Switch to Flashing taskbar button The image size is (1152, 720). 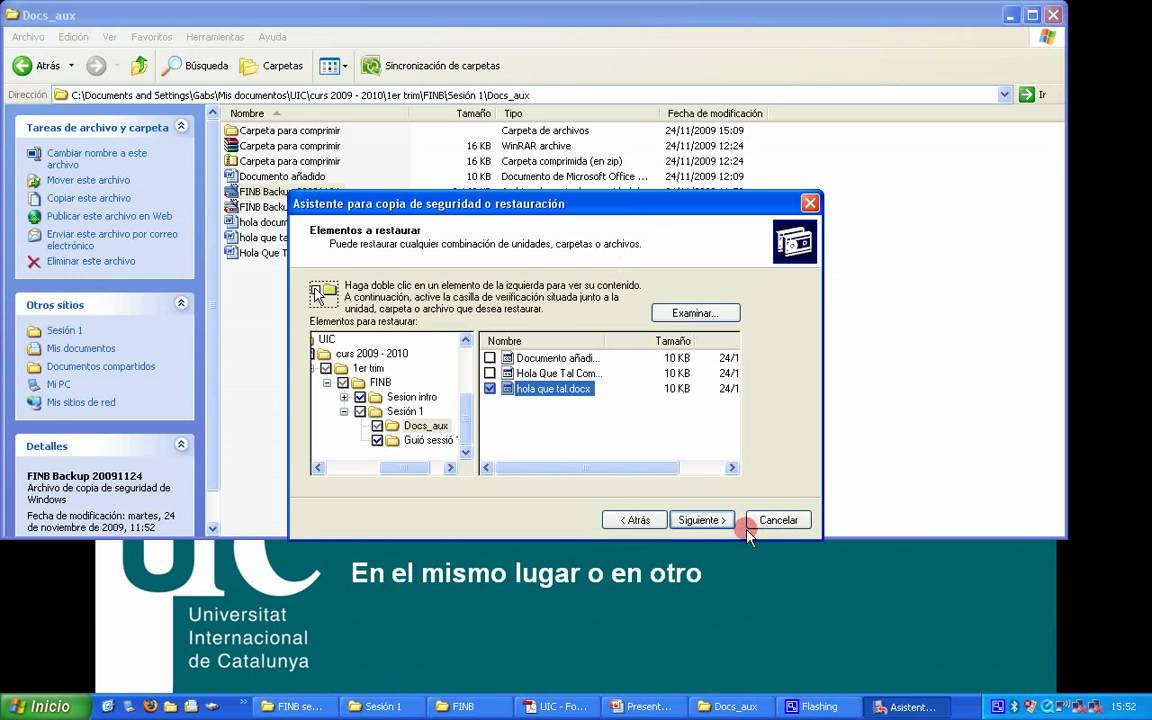coord(819,707)
